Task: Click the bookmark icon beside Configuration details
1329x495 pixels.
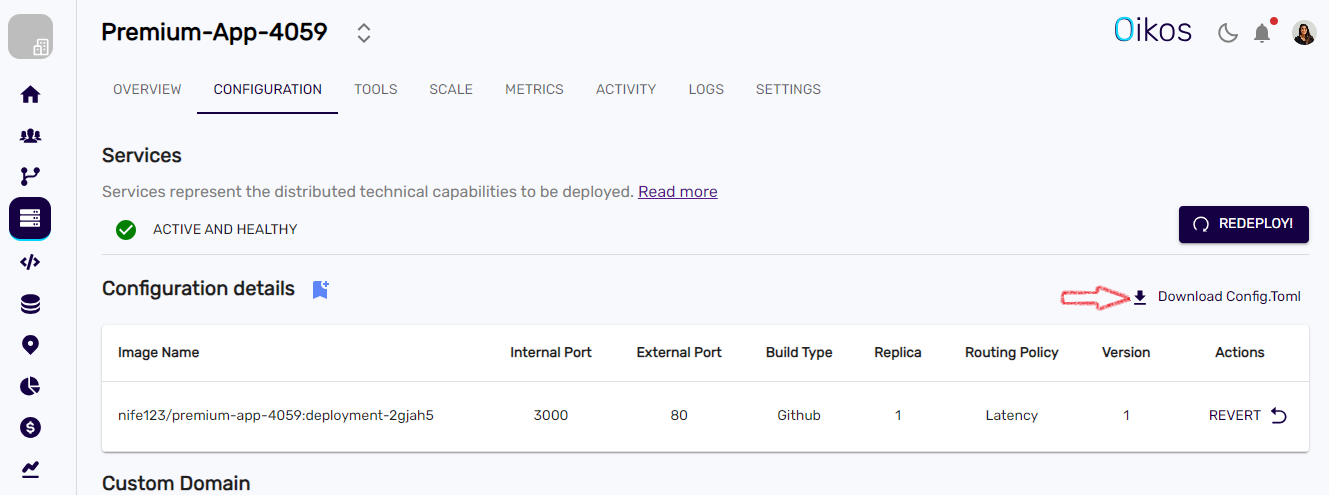Action: click(x=320, y=289)
